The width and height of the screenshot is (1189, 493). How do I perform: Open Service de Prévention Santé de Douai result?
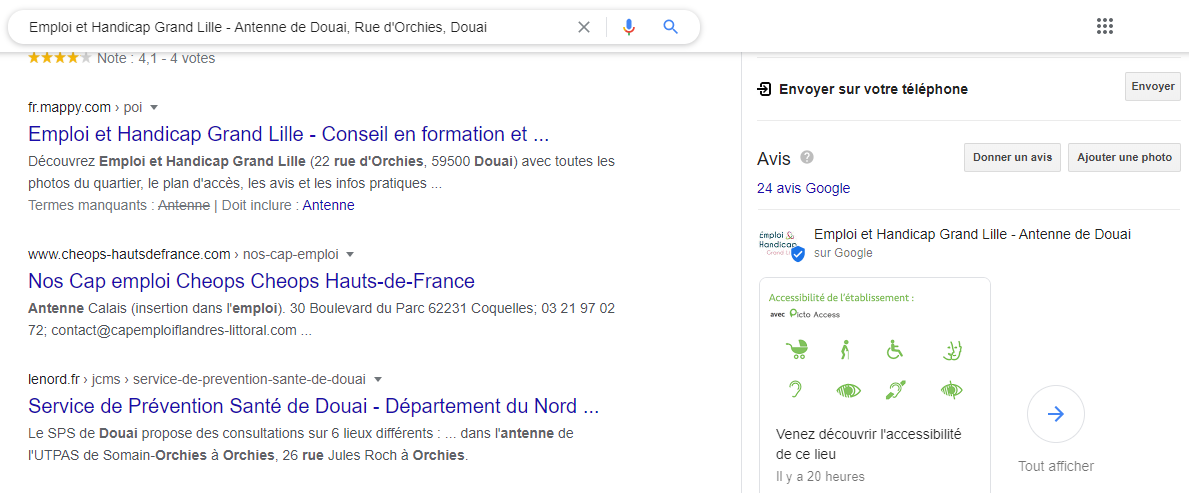[x=313, y=406]
